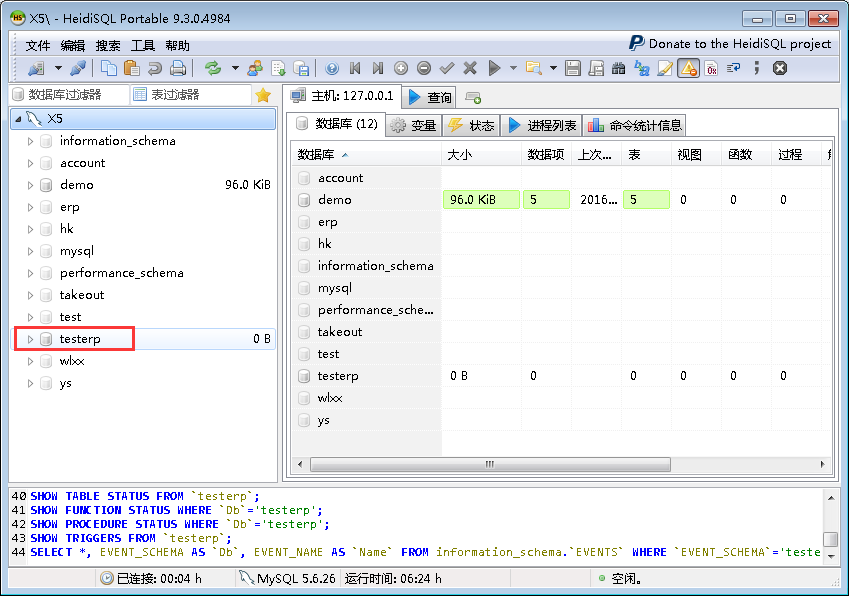
Task: Open the 搜索 menu
Action: (x=108, y=45)
